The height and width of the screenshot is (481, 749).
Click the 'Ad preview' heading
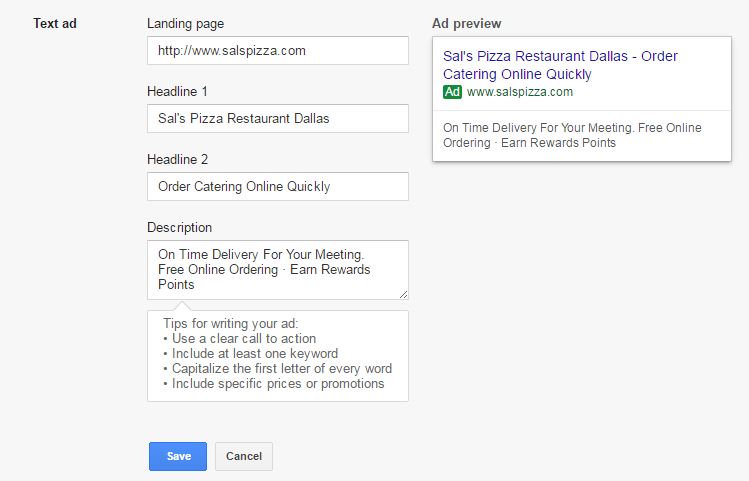click(467, 24)
